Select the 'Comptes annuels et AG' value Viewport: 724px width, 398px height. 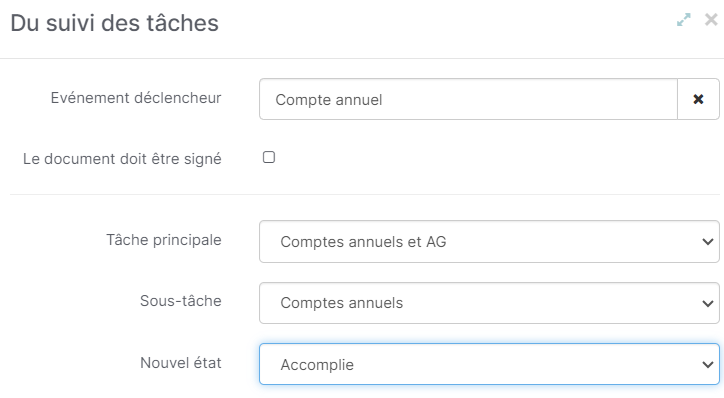pos(363,242)
